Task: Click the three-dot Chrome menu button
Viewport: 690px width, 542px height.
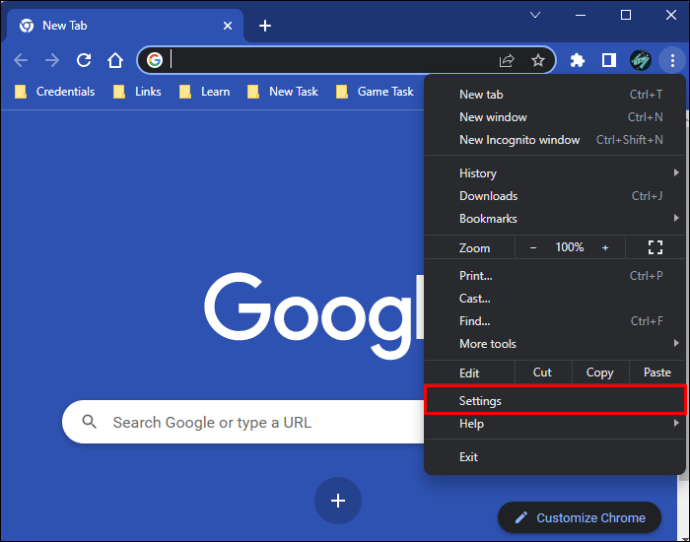Action: (672, 60)
